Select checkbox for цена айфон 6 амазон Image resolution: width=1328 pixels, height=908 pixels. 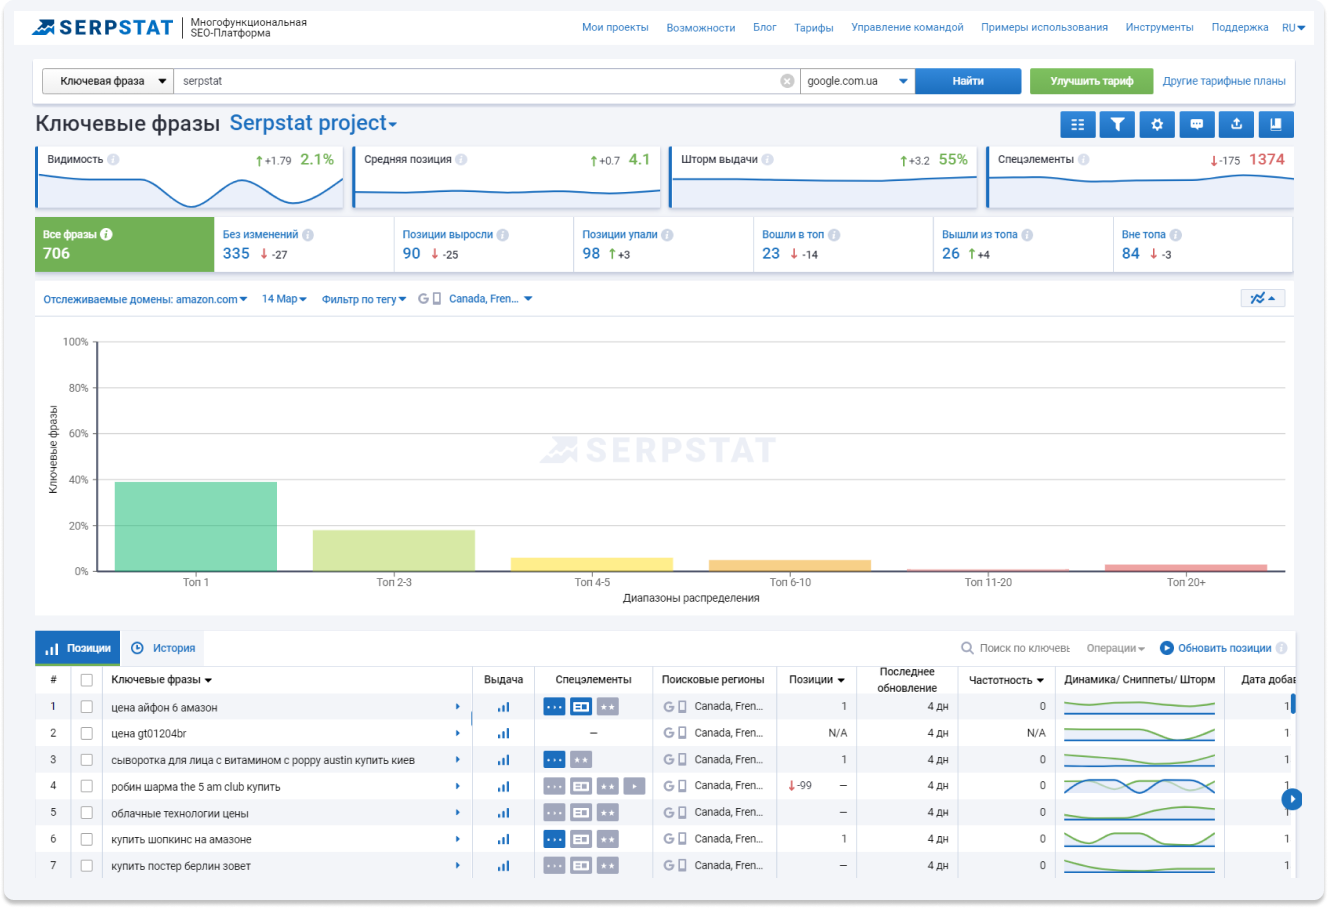pyautogui.click(x=87, y=707)
